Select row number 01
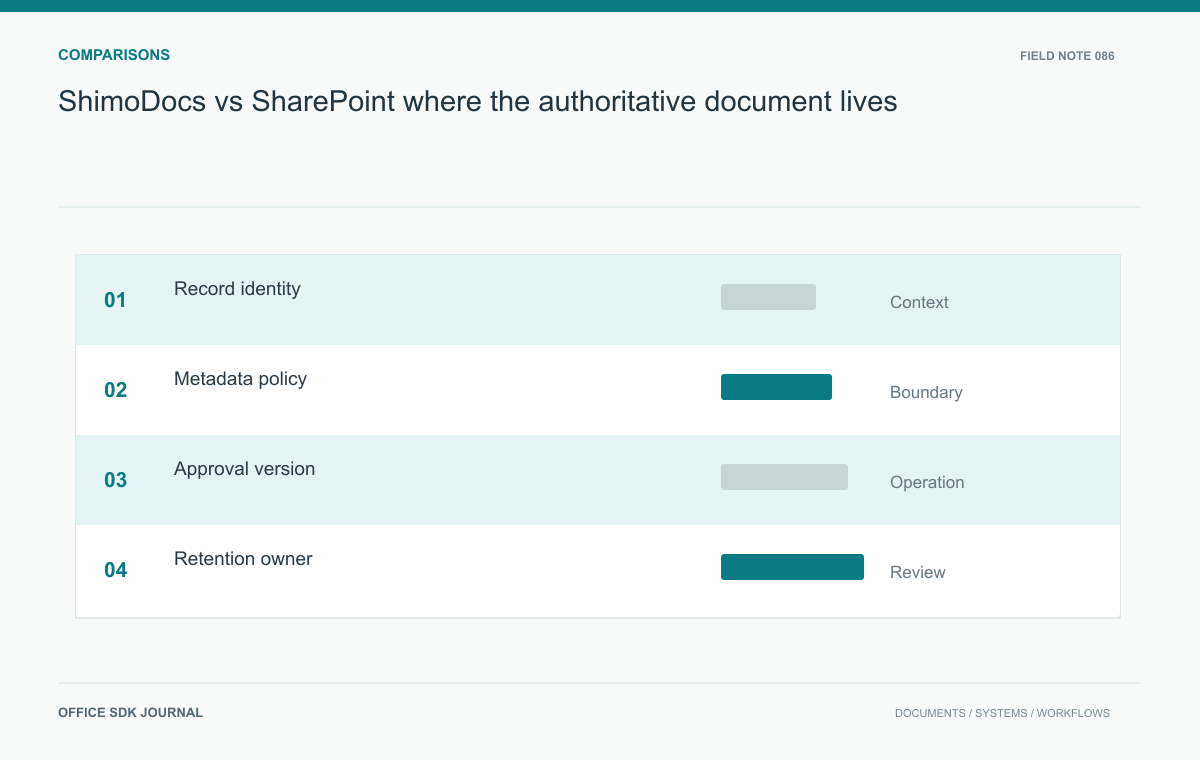Screen dimensions: 1200x760 pyautogui.click(x=115, y=300)
